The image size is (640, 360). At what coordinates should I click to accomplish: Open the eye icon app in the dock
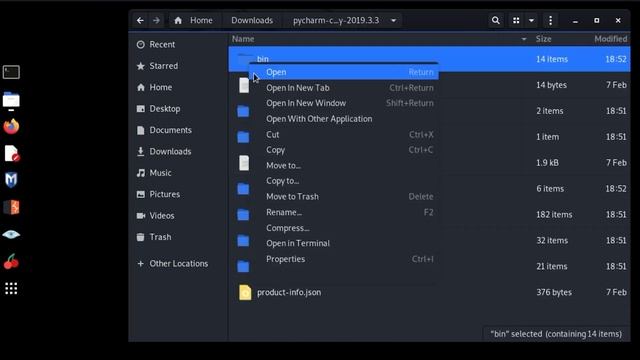coord(11,234)
